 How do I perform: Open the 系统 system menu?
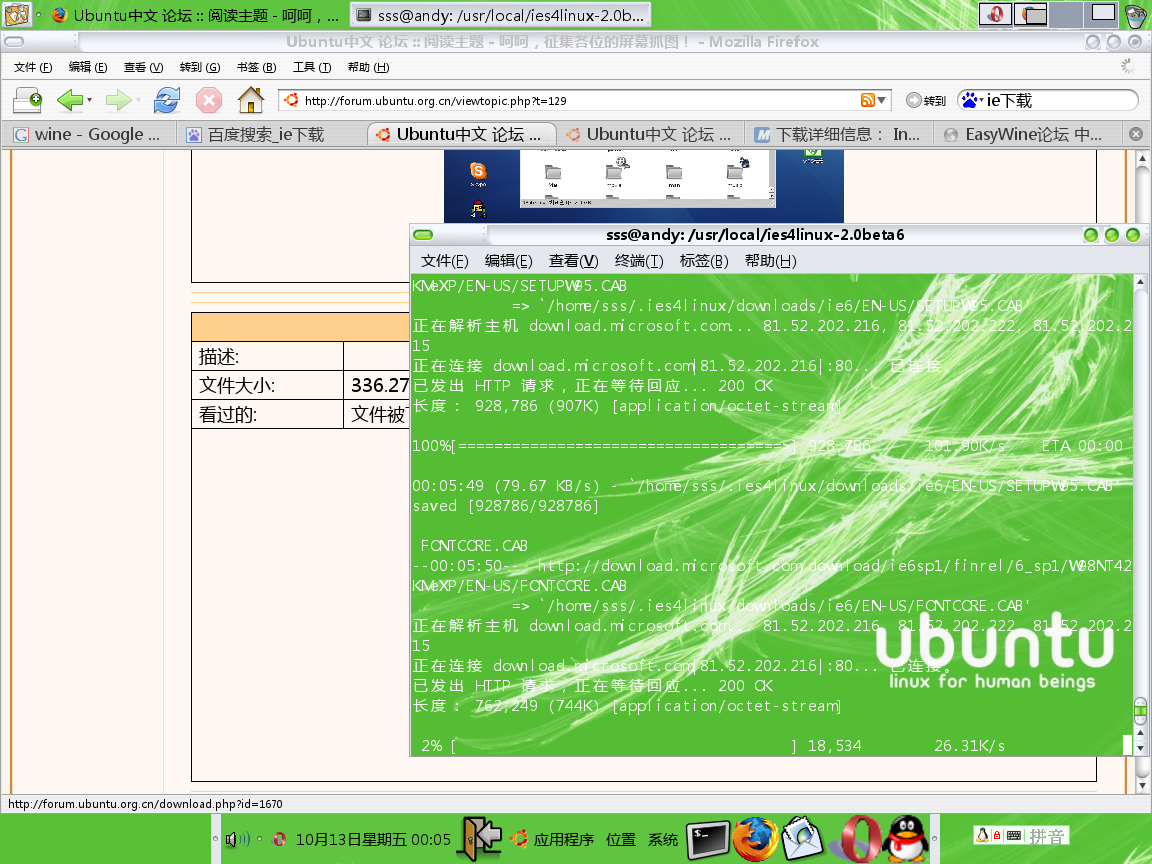[663, 839]
